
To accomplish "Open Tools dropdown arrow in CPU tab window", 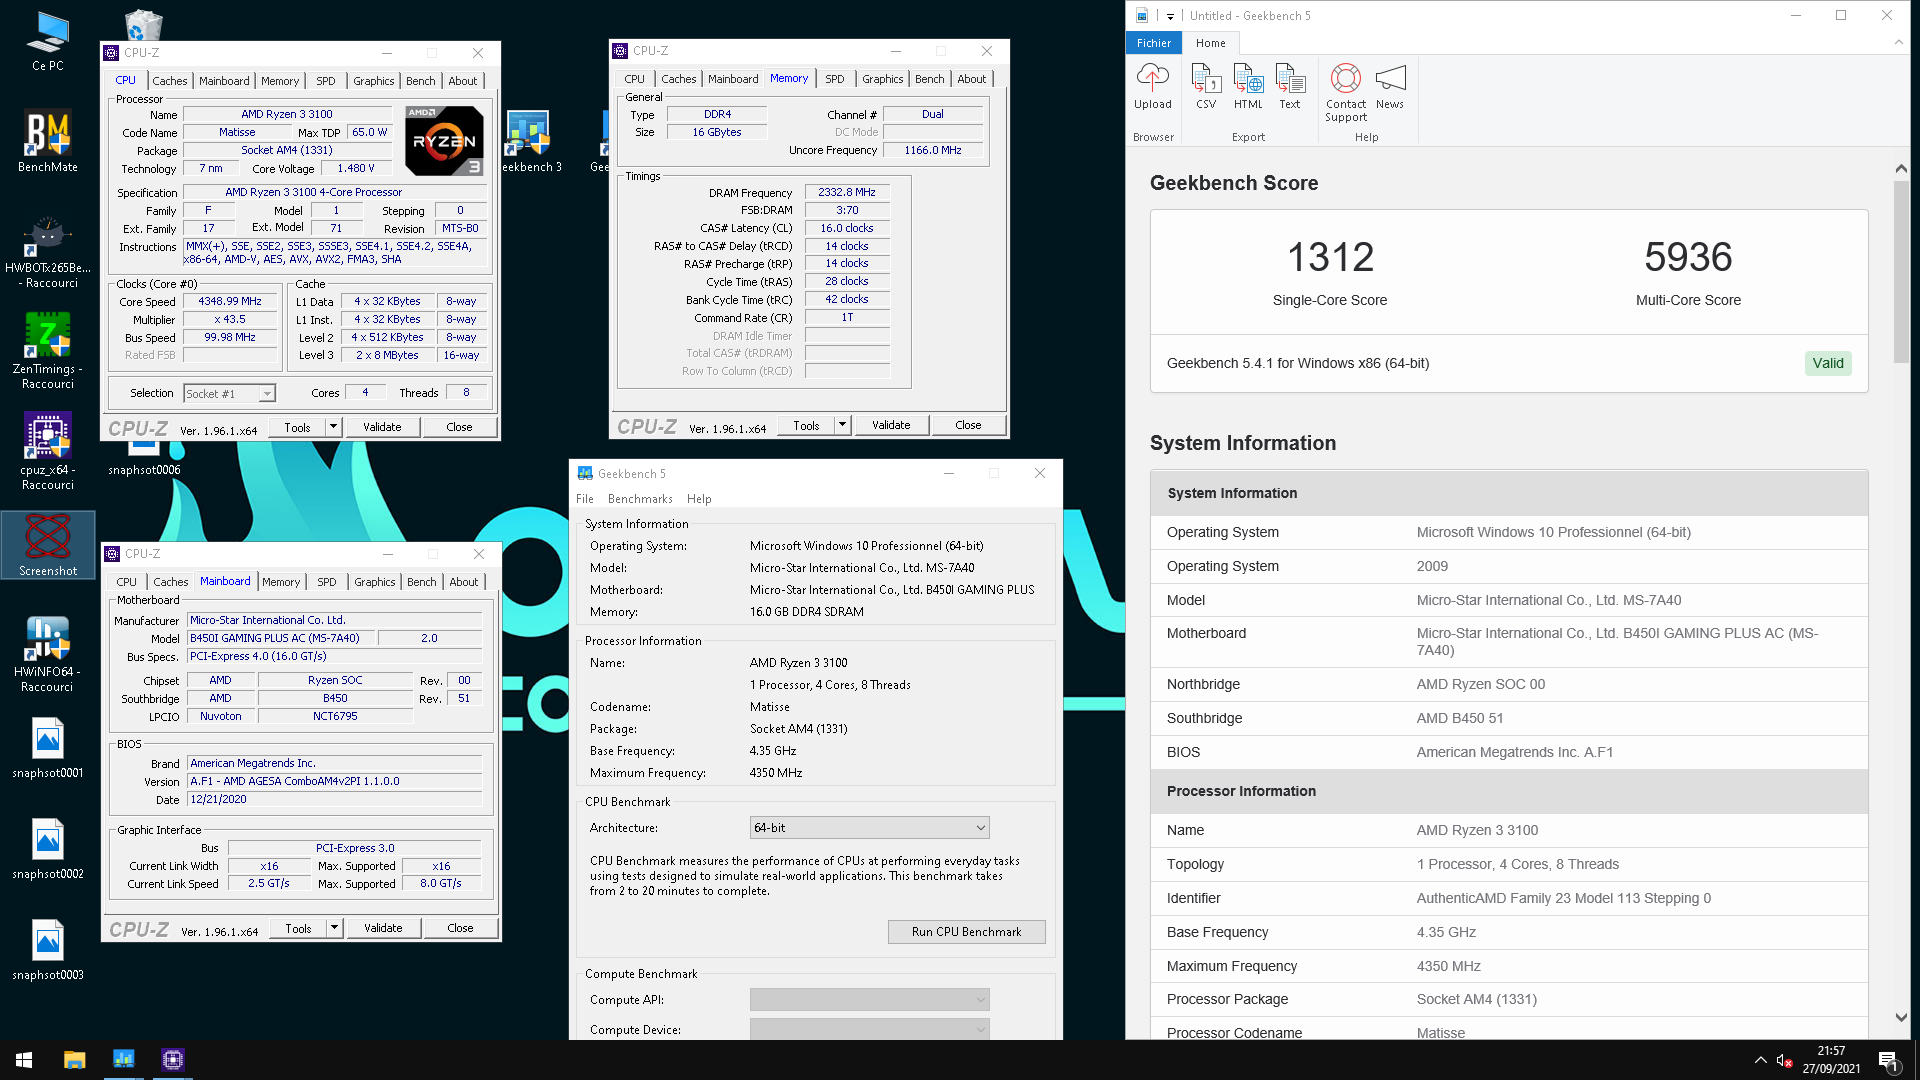I will click(x=334, y=427).
